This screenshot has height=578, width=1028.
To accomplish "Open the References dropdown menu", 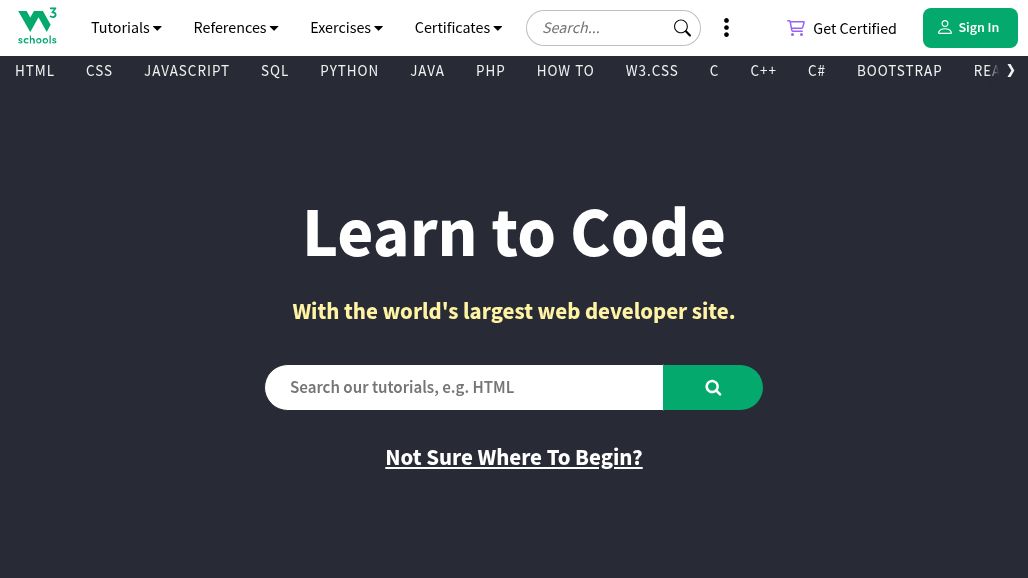I will point(236,28).
